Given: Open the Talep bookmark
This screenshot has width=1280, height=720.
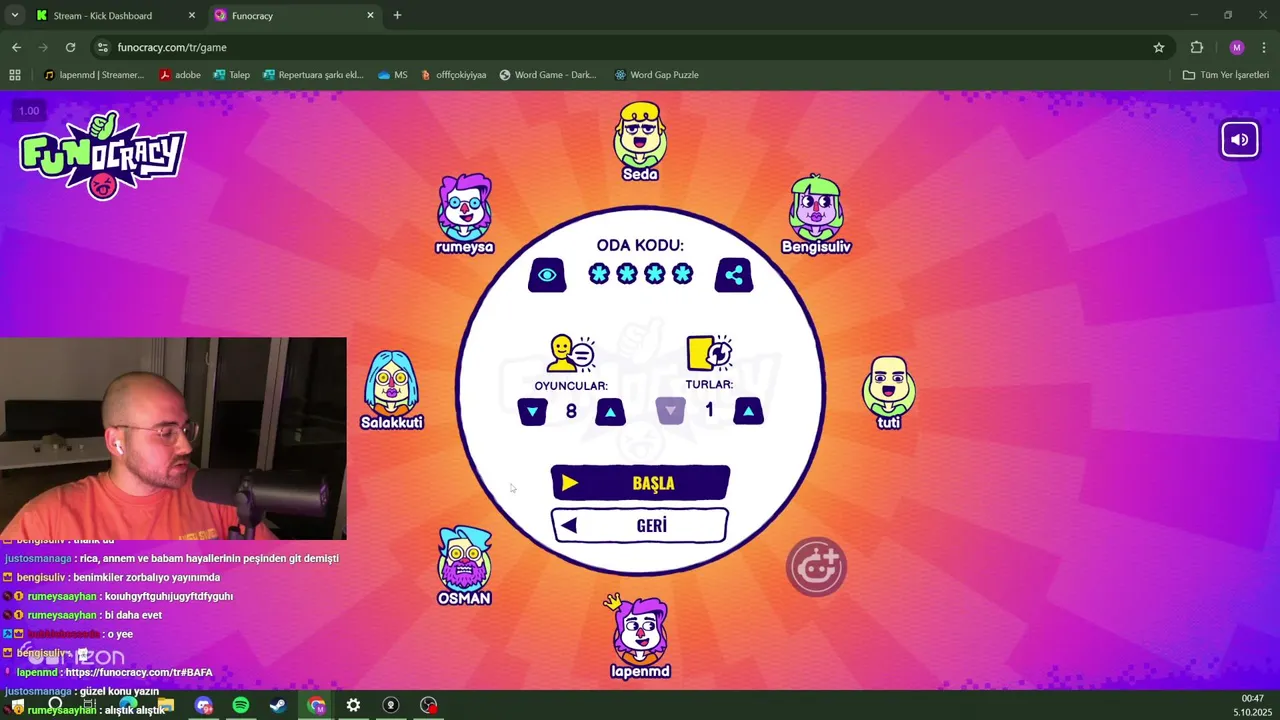Looking at the screenshot, I should pos(231,75).
